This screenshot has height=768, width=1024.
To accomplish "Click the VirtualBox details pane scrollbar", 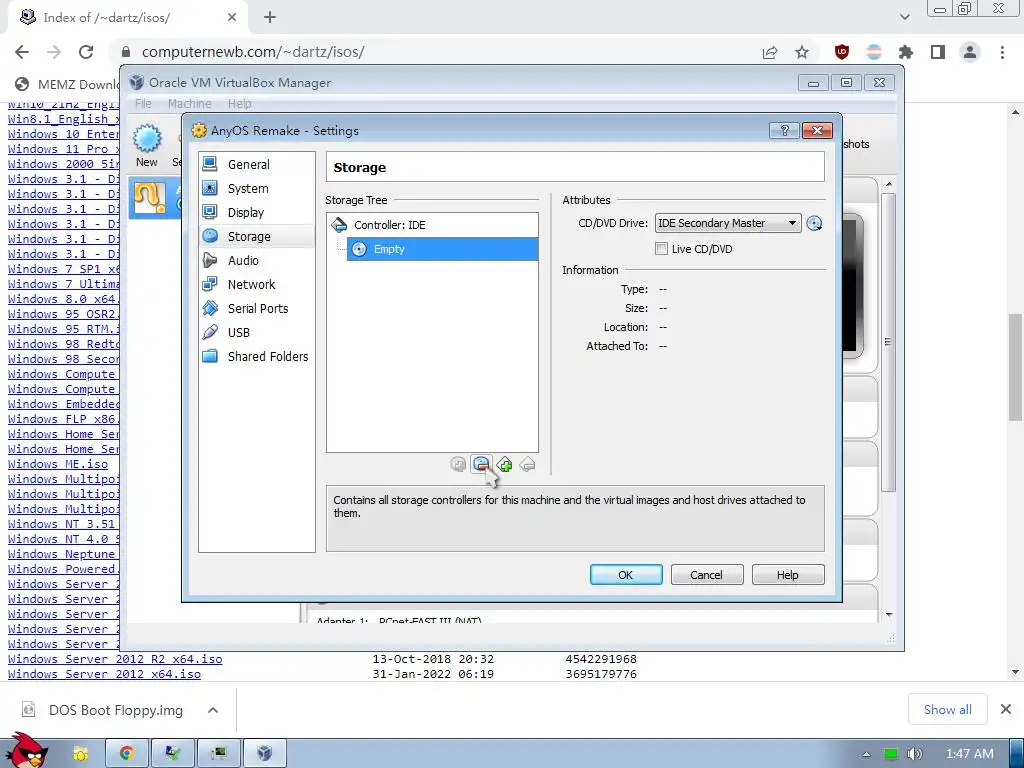I will pyautogui.click(x=888, y=341).
